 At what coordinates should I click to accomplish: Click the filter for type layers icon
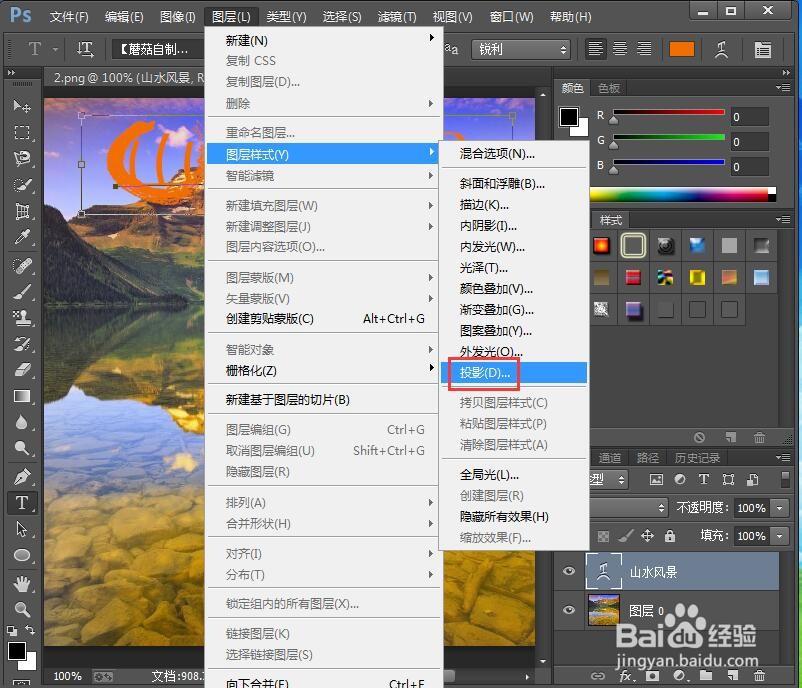704,480
